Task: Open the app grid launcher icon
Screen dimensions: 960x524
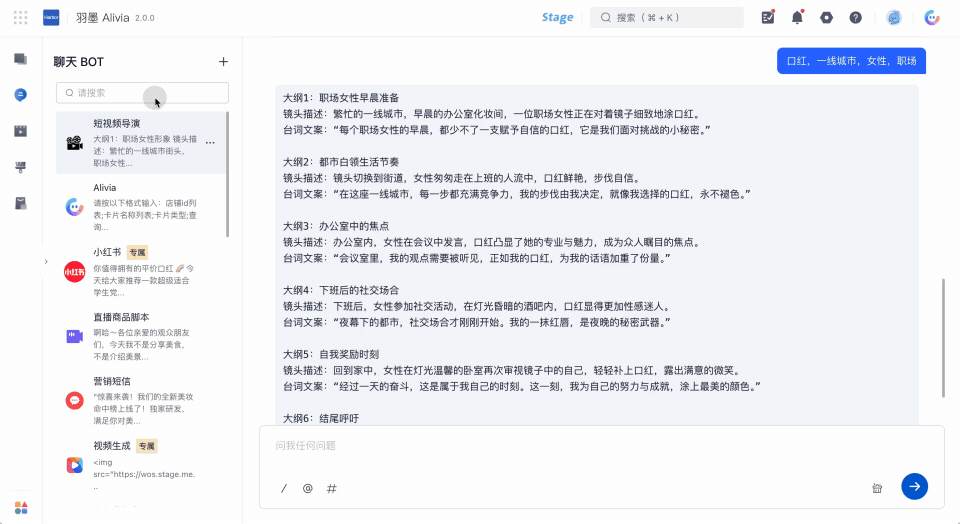Action: click(20, 18)
